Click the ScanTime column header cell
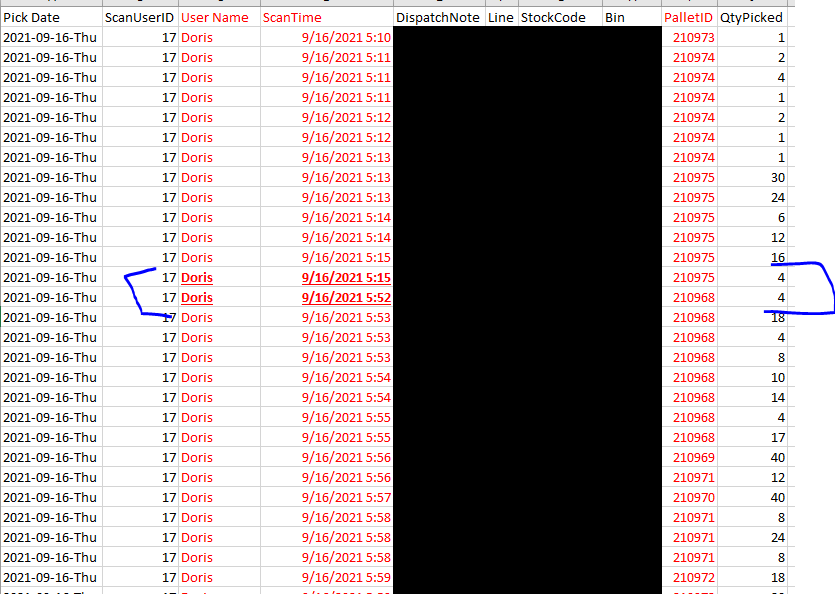835x594 pixels. coord(326,18)
